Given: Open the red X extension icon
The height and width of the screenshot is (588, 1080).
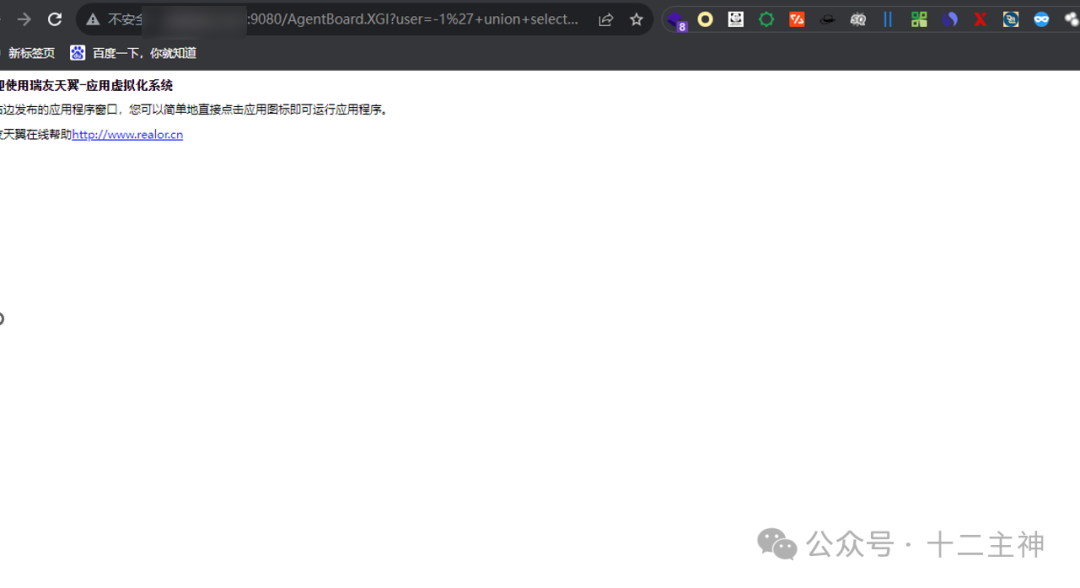Looking at the screenshot, I should 980,19.
